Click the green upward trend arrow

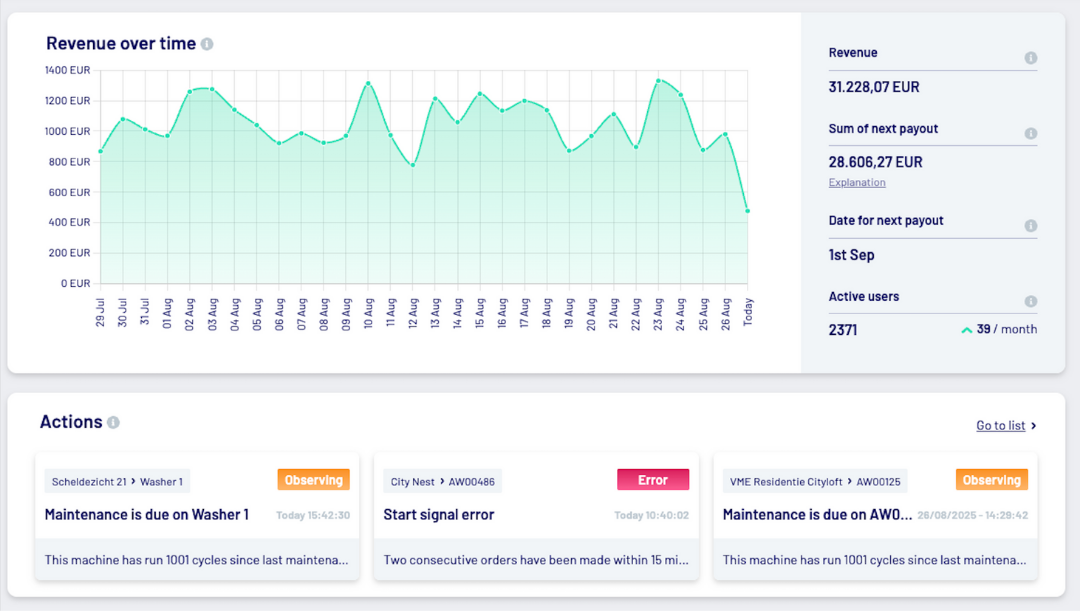tap(967, 329)
